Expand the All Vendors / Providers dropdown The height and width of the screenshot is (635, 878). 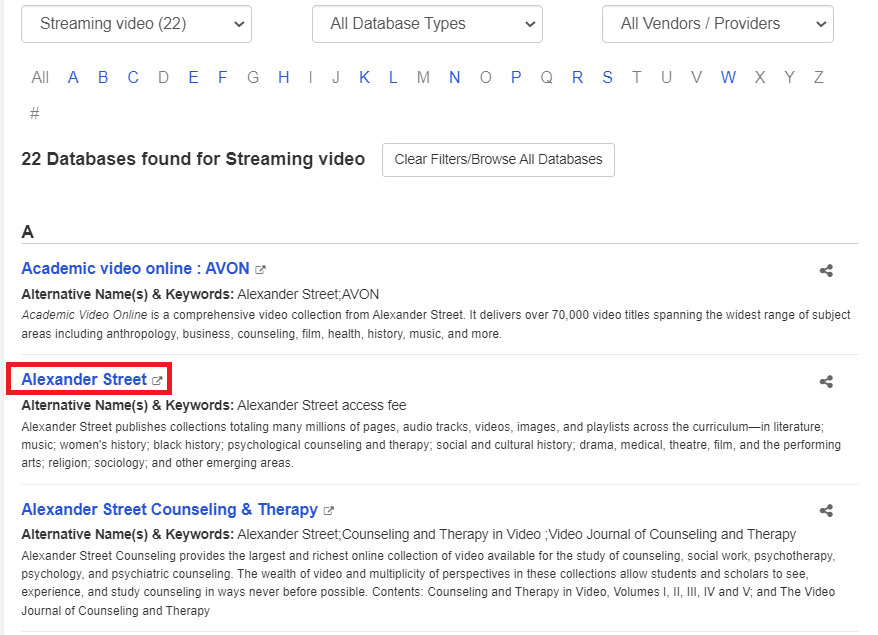718,24
